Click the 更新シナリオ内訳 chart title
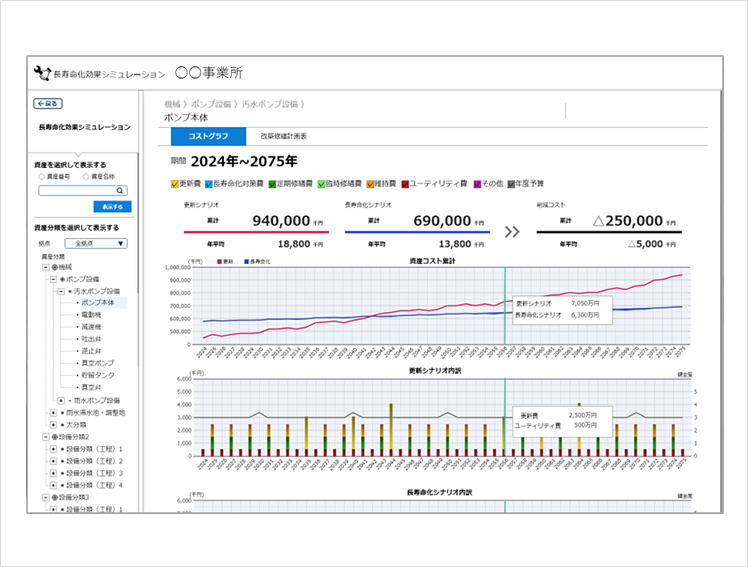 coord(435,371)
